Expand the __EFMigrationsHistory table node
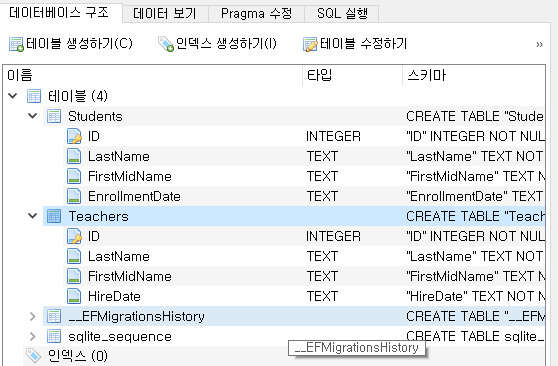The height and width of the screenshot is (366, 558). (x=33, y=316)
